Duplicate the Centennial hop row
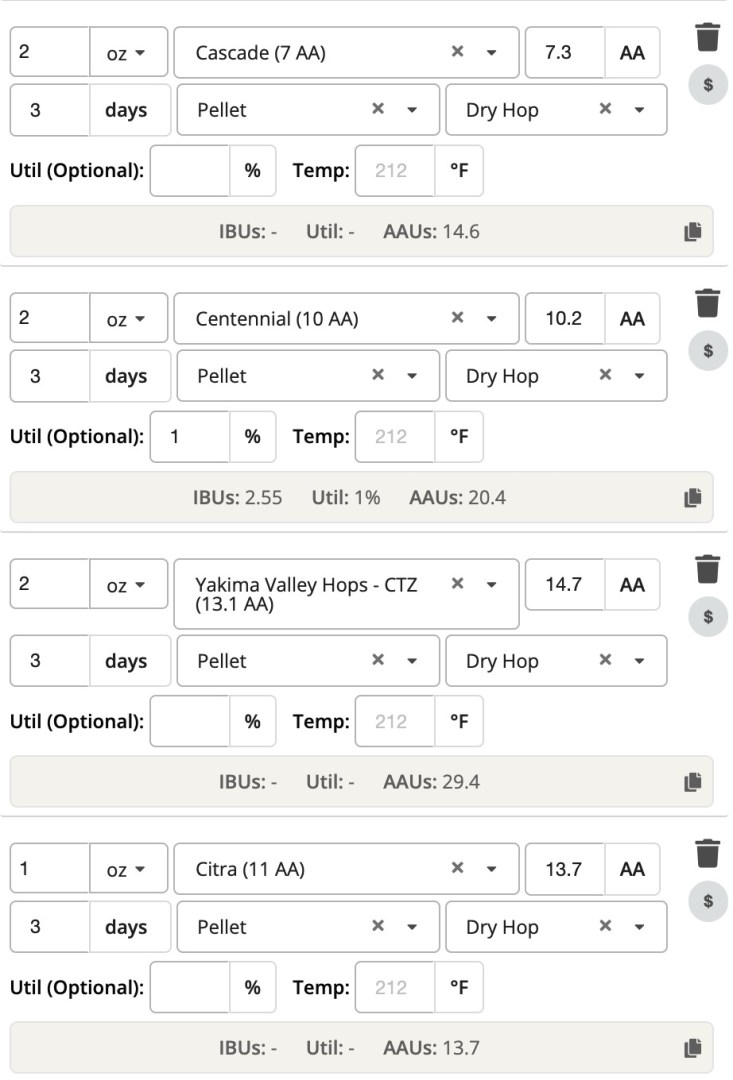The image size is (733, 1080). click(692, 497)
